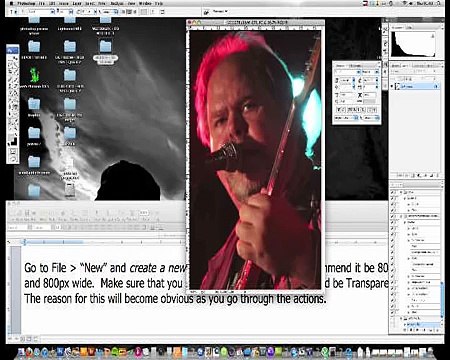This screenshot has width=450, height=360.
Task: Open the Photoshop File menu
Action: [x=42, y=3]
